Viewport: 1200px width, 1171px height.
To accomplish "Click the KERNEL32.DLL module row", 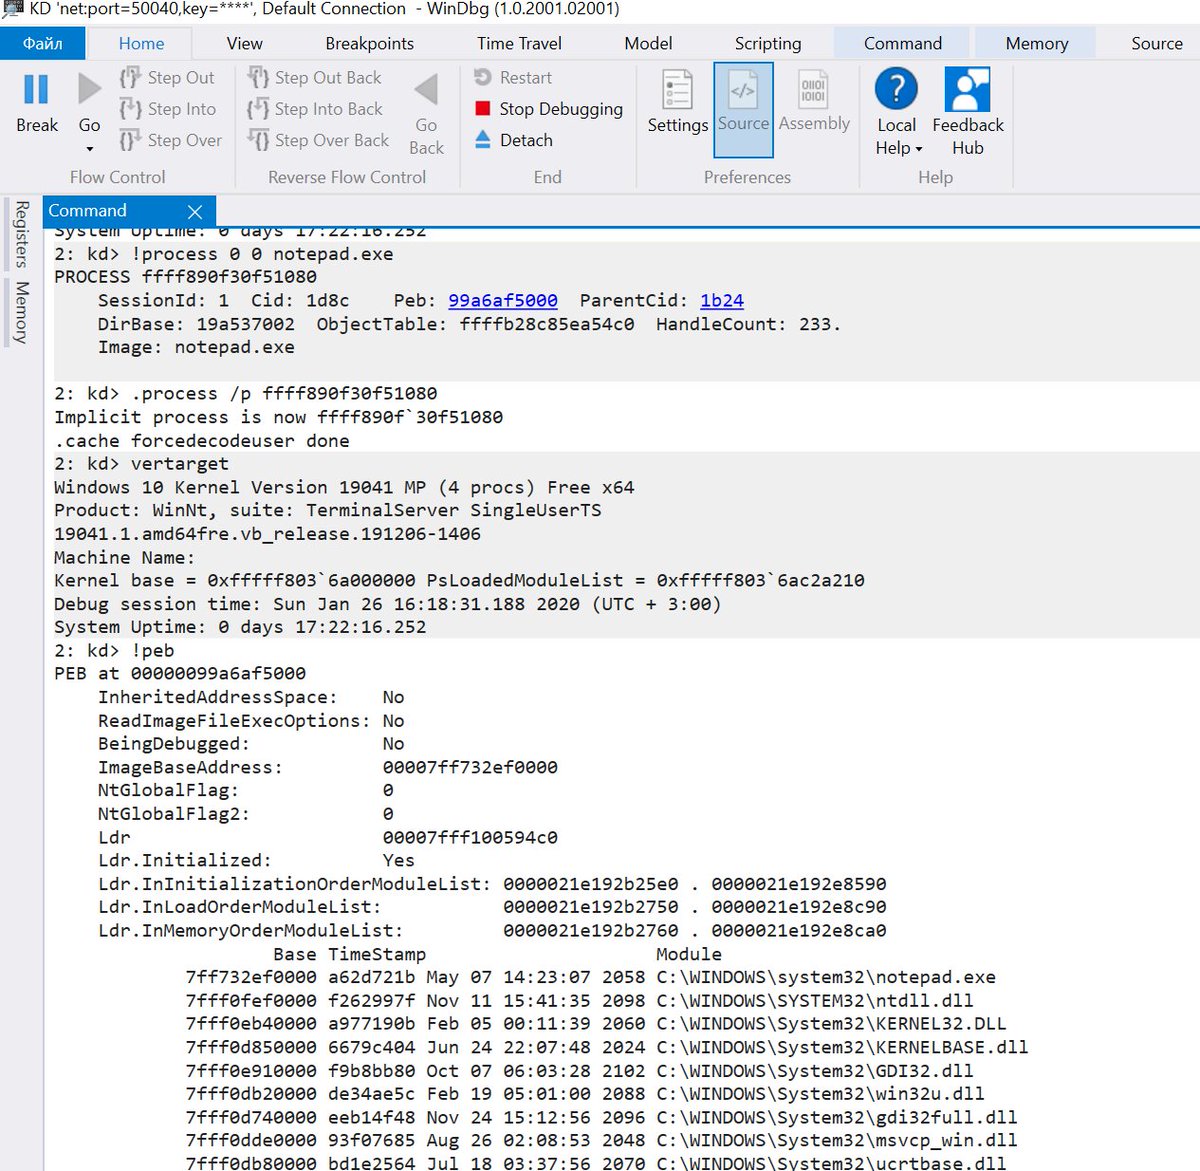I will pyautogui.click(x=596, y=1023).
